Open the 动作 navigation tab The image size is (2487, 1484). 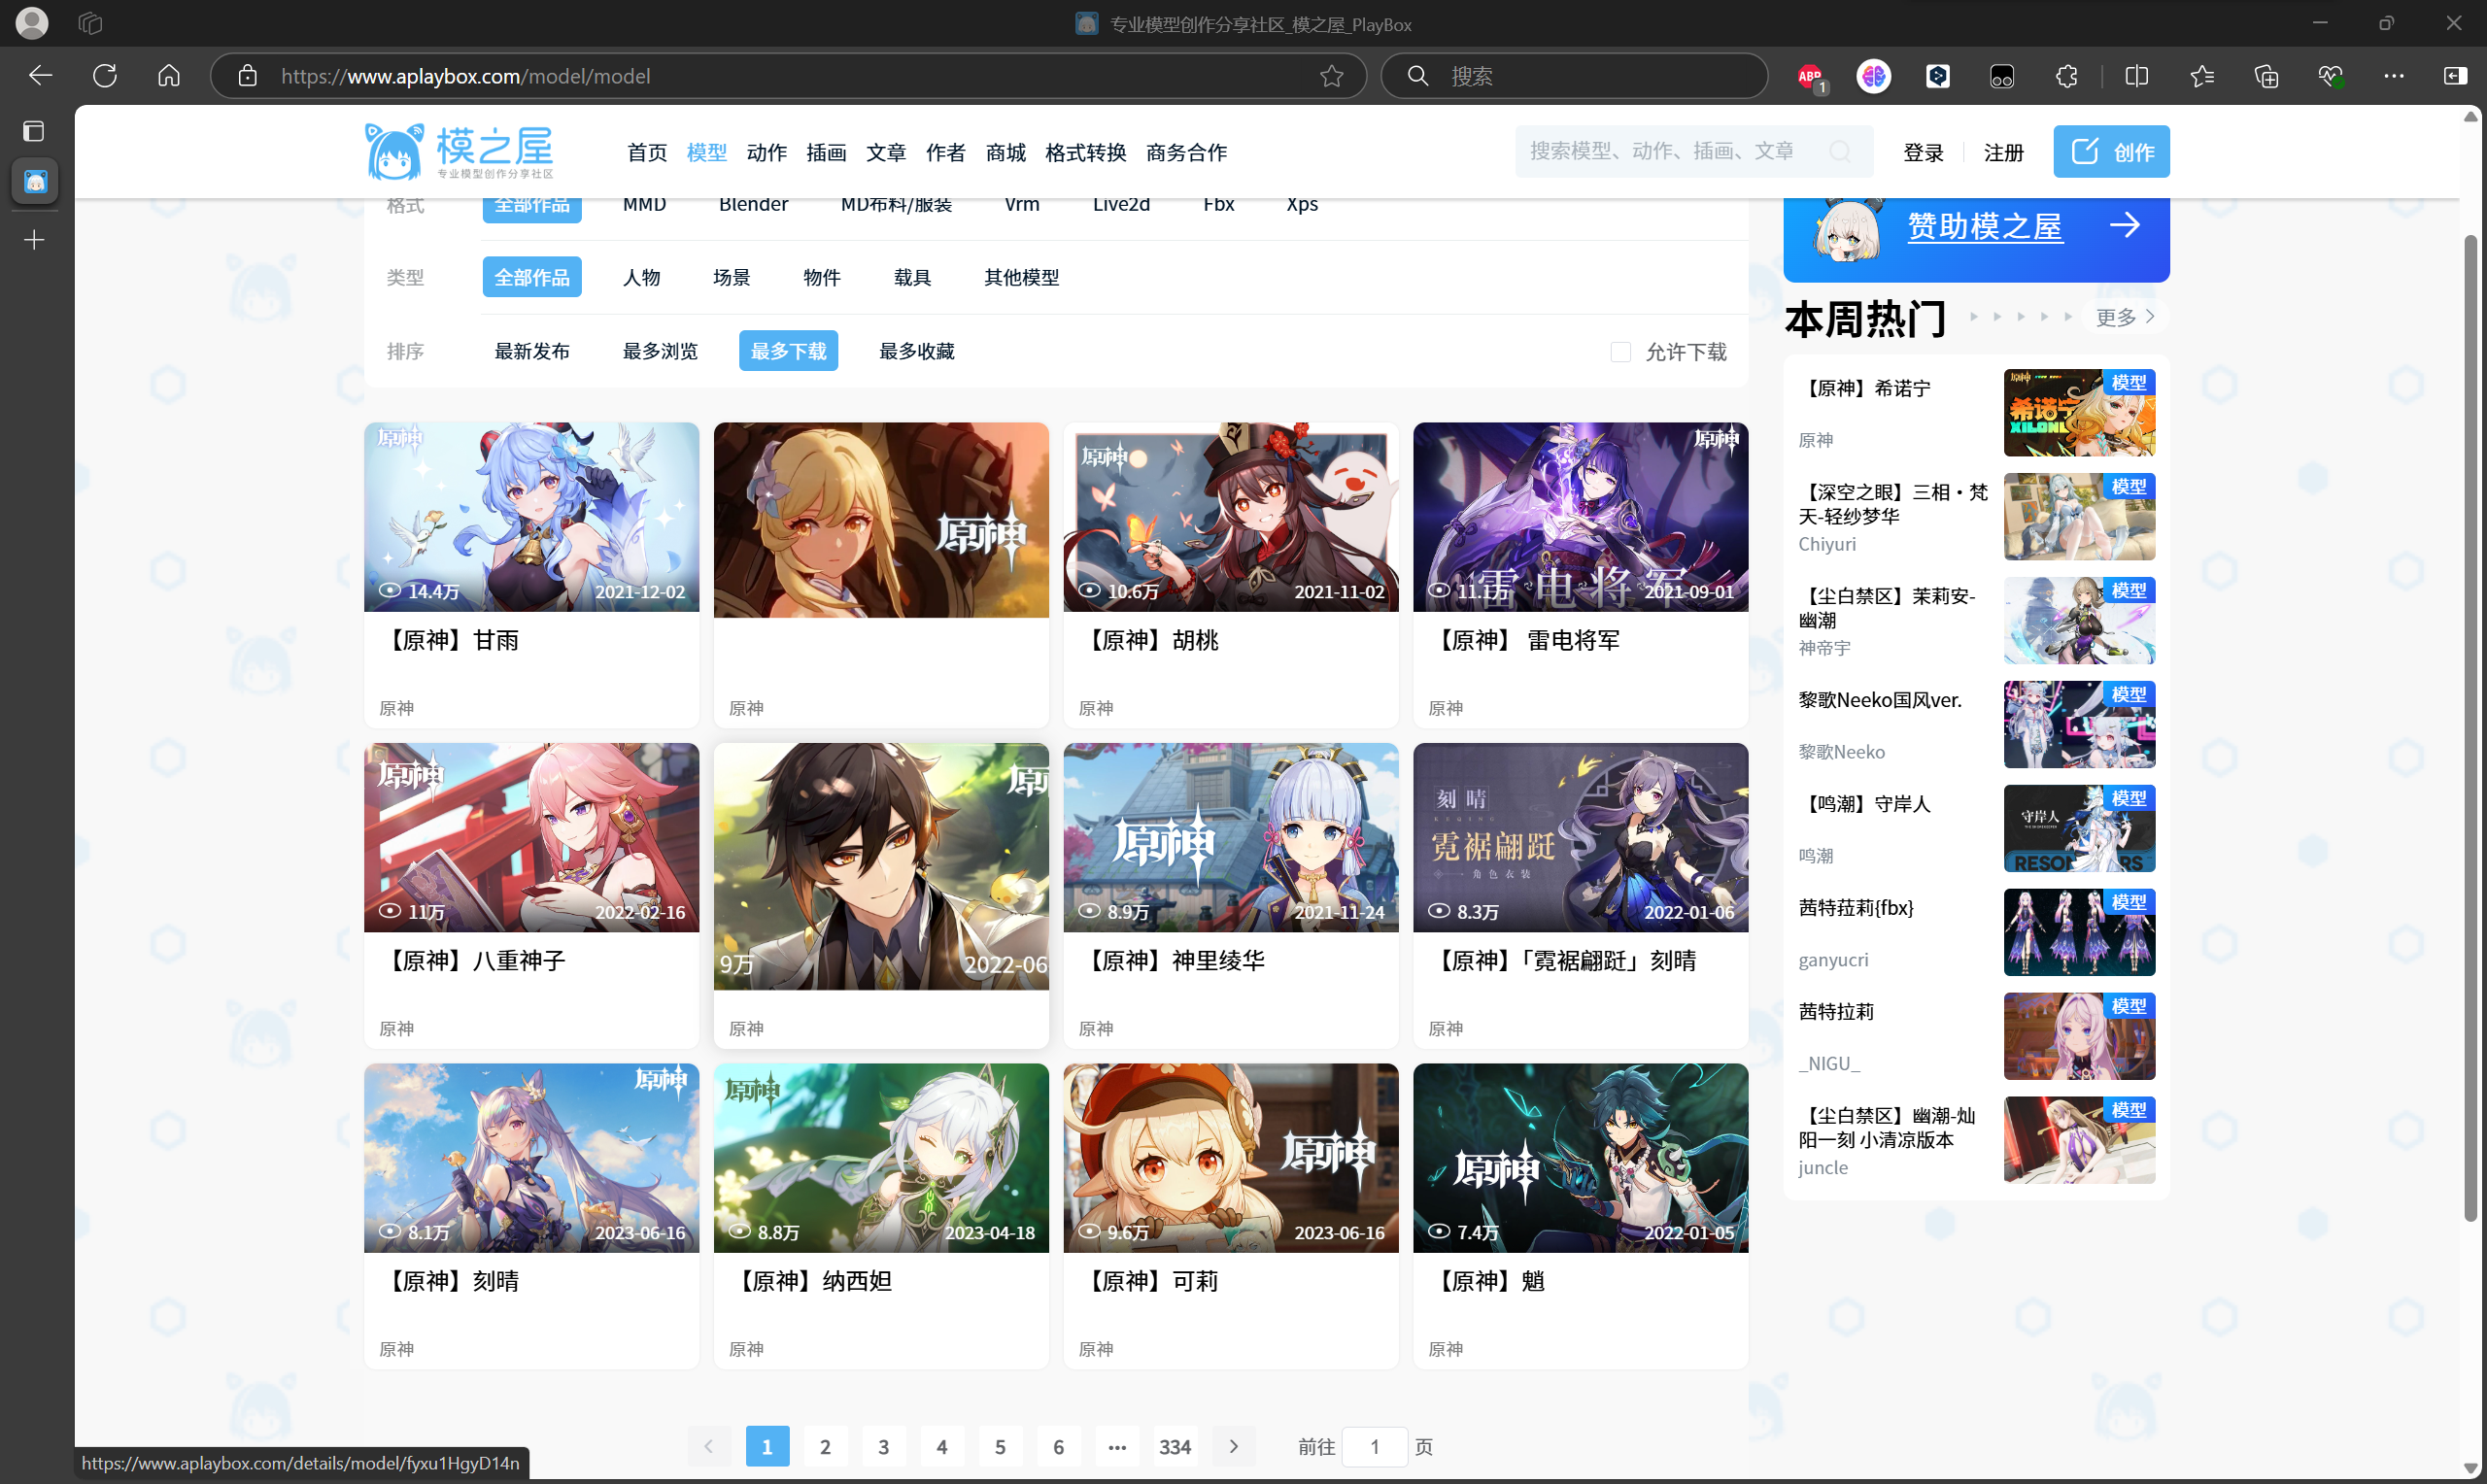click(766, 152)
